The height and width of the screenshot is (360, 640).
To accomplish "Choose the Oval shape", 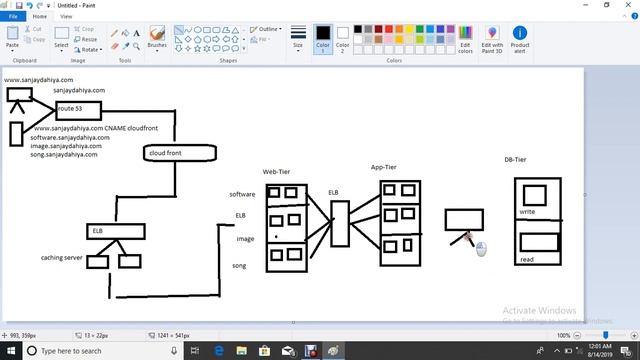I will (x=198, y=30).
